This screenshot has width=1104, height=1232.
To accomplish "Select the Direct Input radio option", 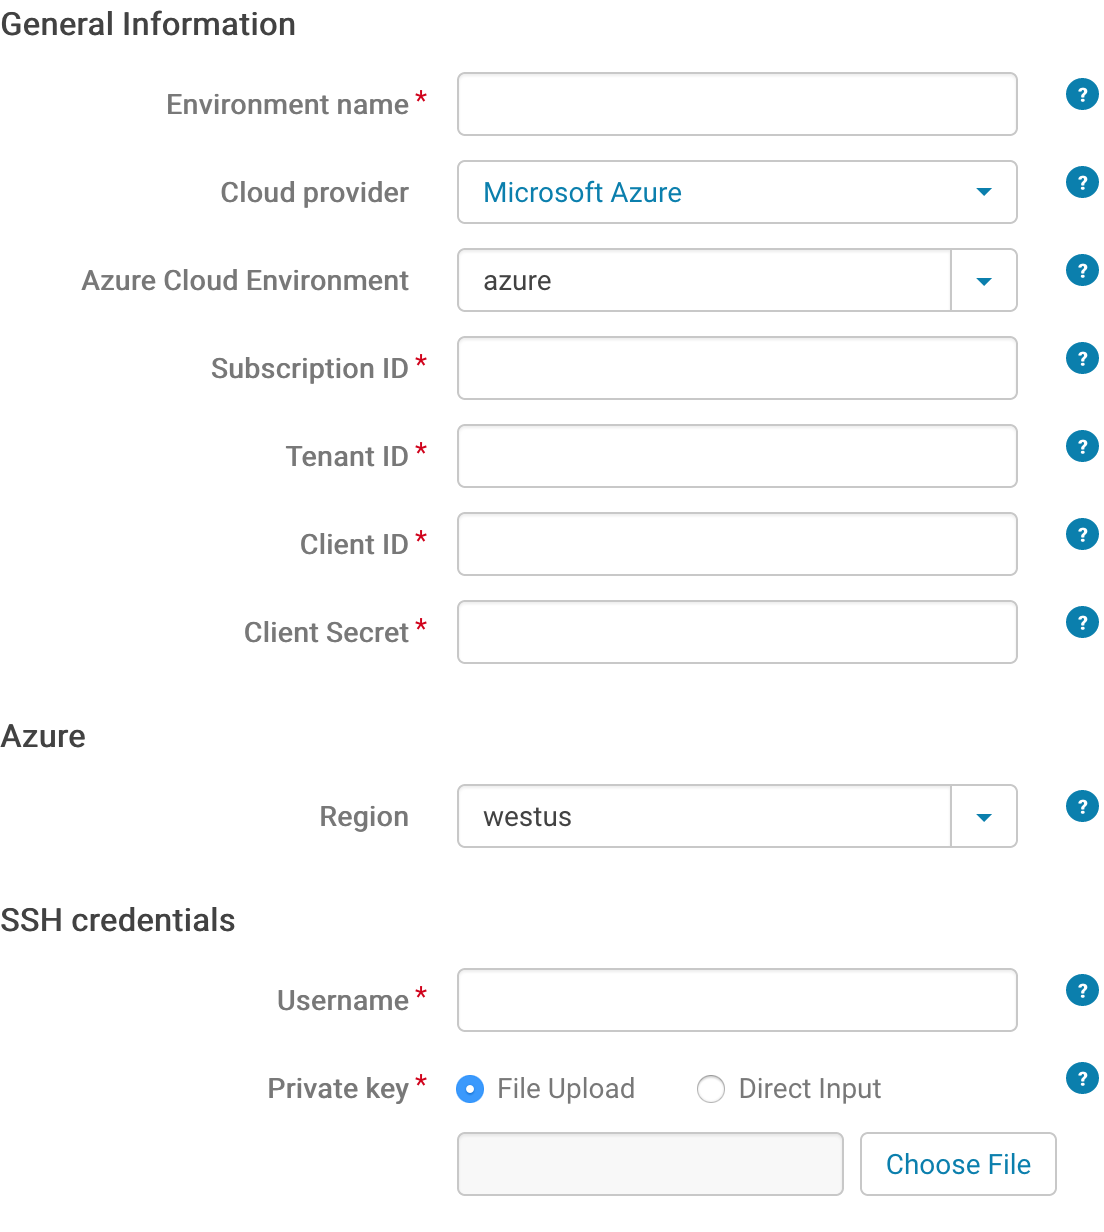I will 711,1089.
